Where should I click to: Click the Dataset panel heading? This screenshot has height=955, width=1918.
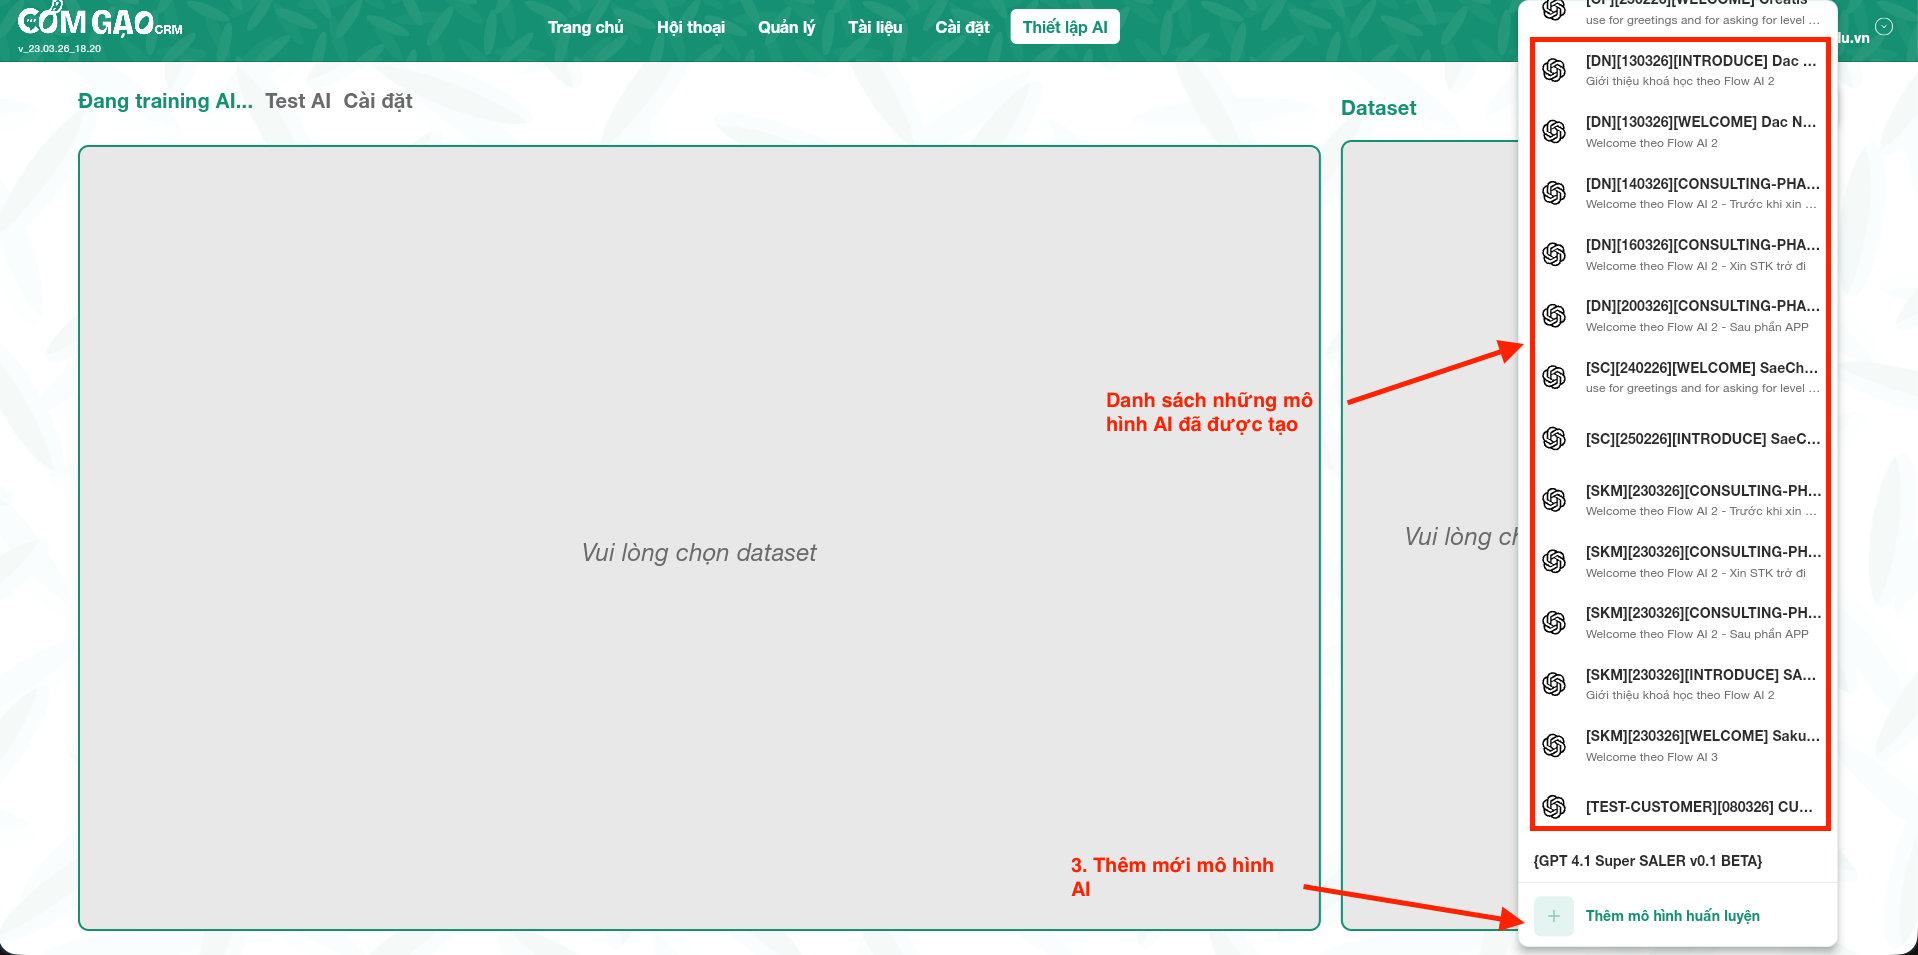tap(1378, 108)
